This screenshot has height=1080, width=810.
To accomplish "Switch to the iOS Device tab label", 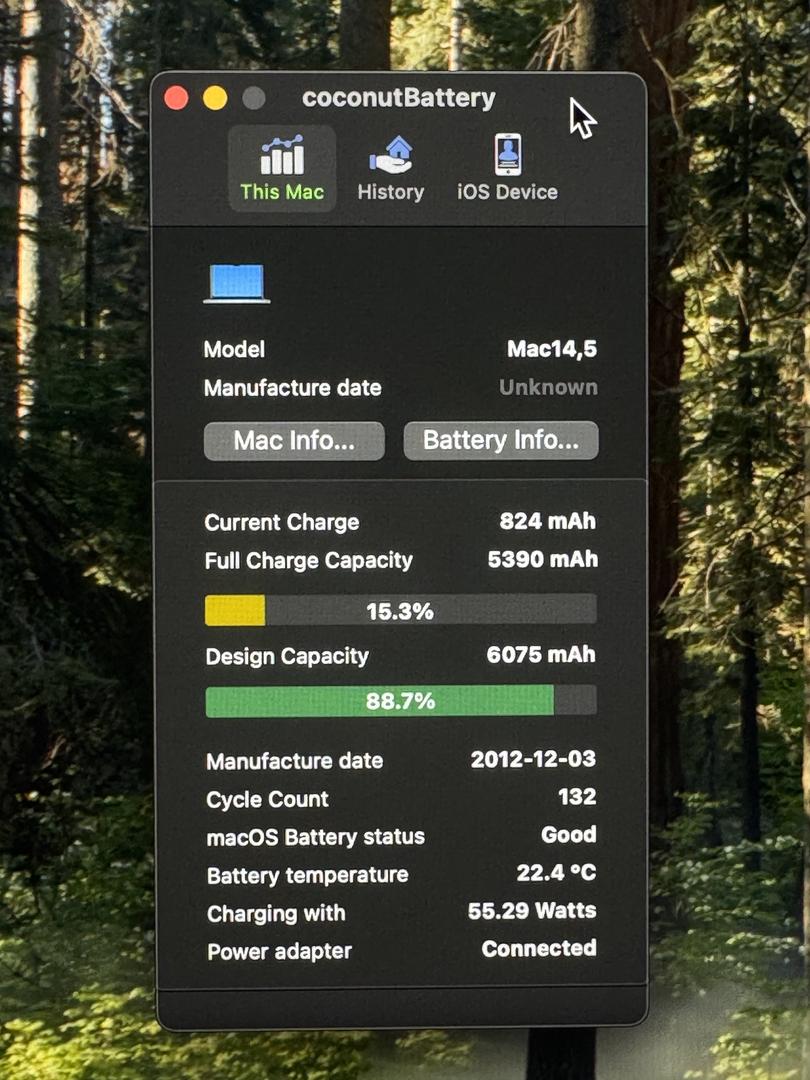I will pos(508,191).
